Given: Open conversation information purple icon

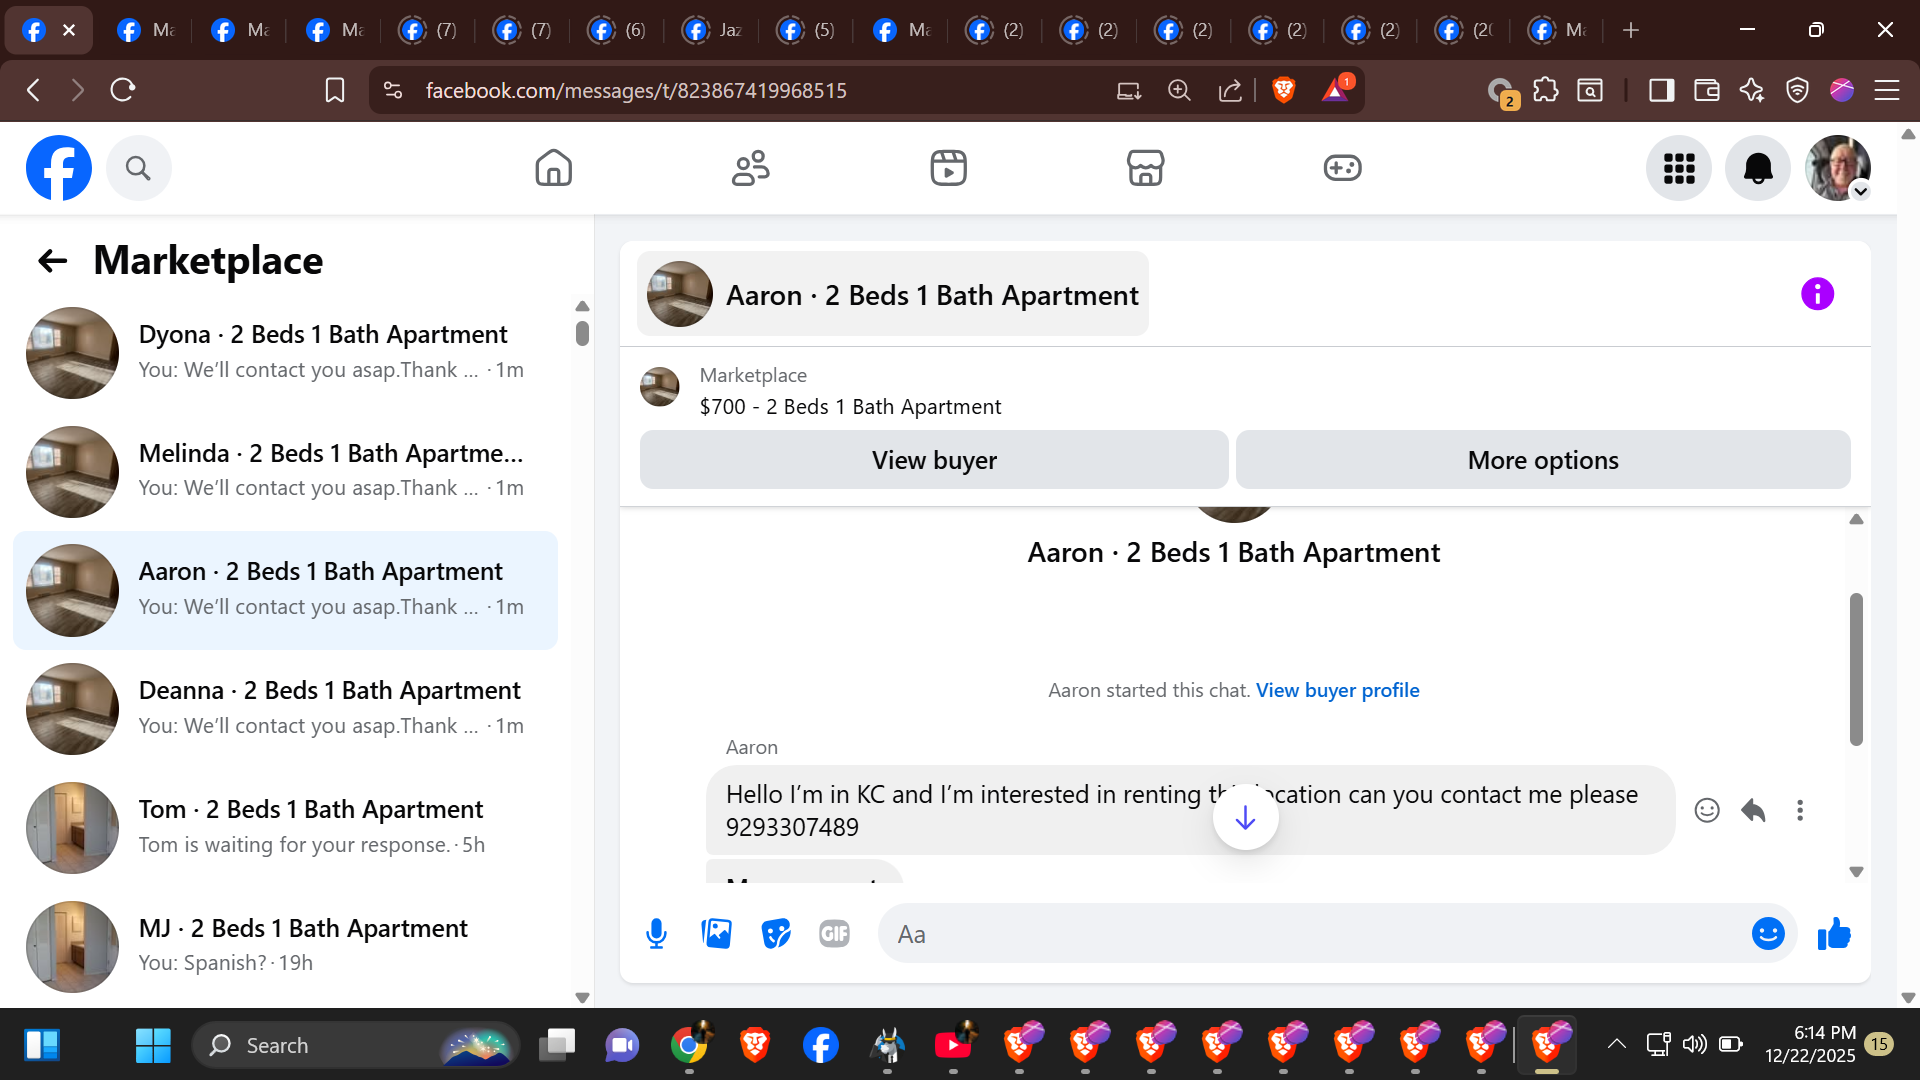Looking at the screenshot, I should 1817,294.
